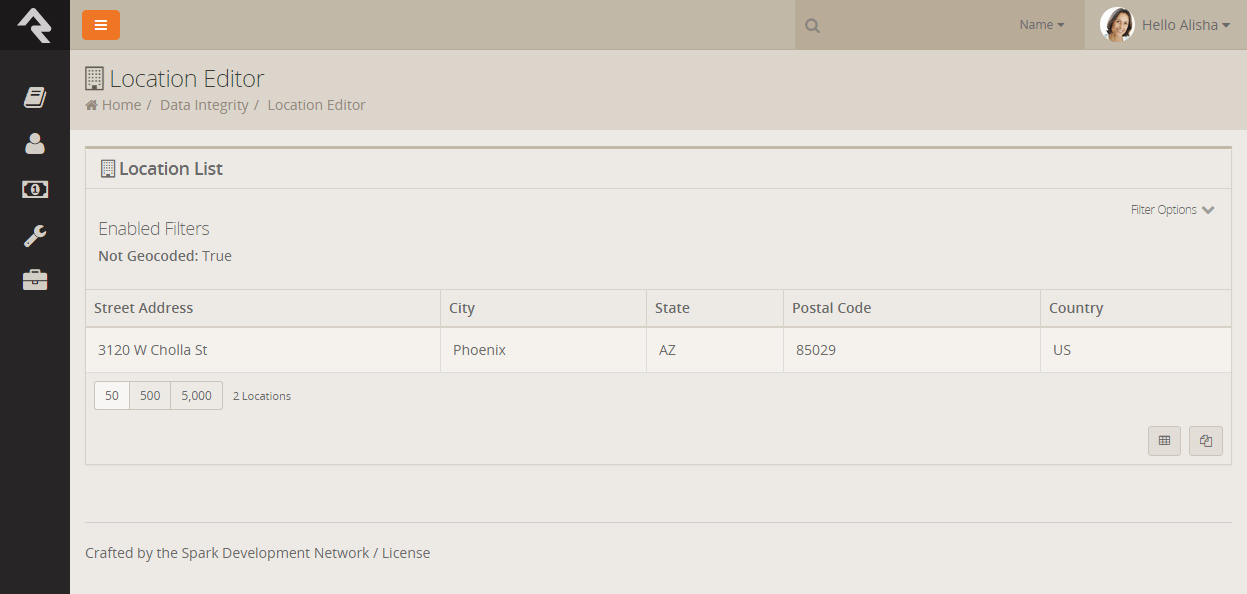Go to Data Integrity breadcrumb link

[x=204, y=105]
